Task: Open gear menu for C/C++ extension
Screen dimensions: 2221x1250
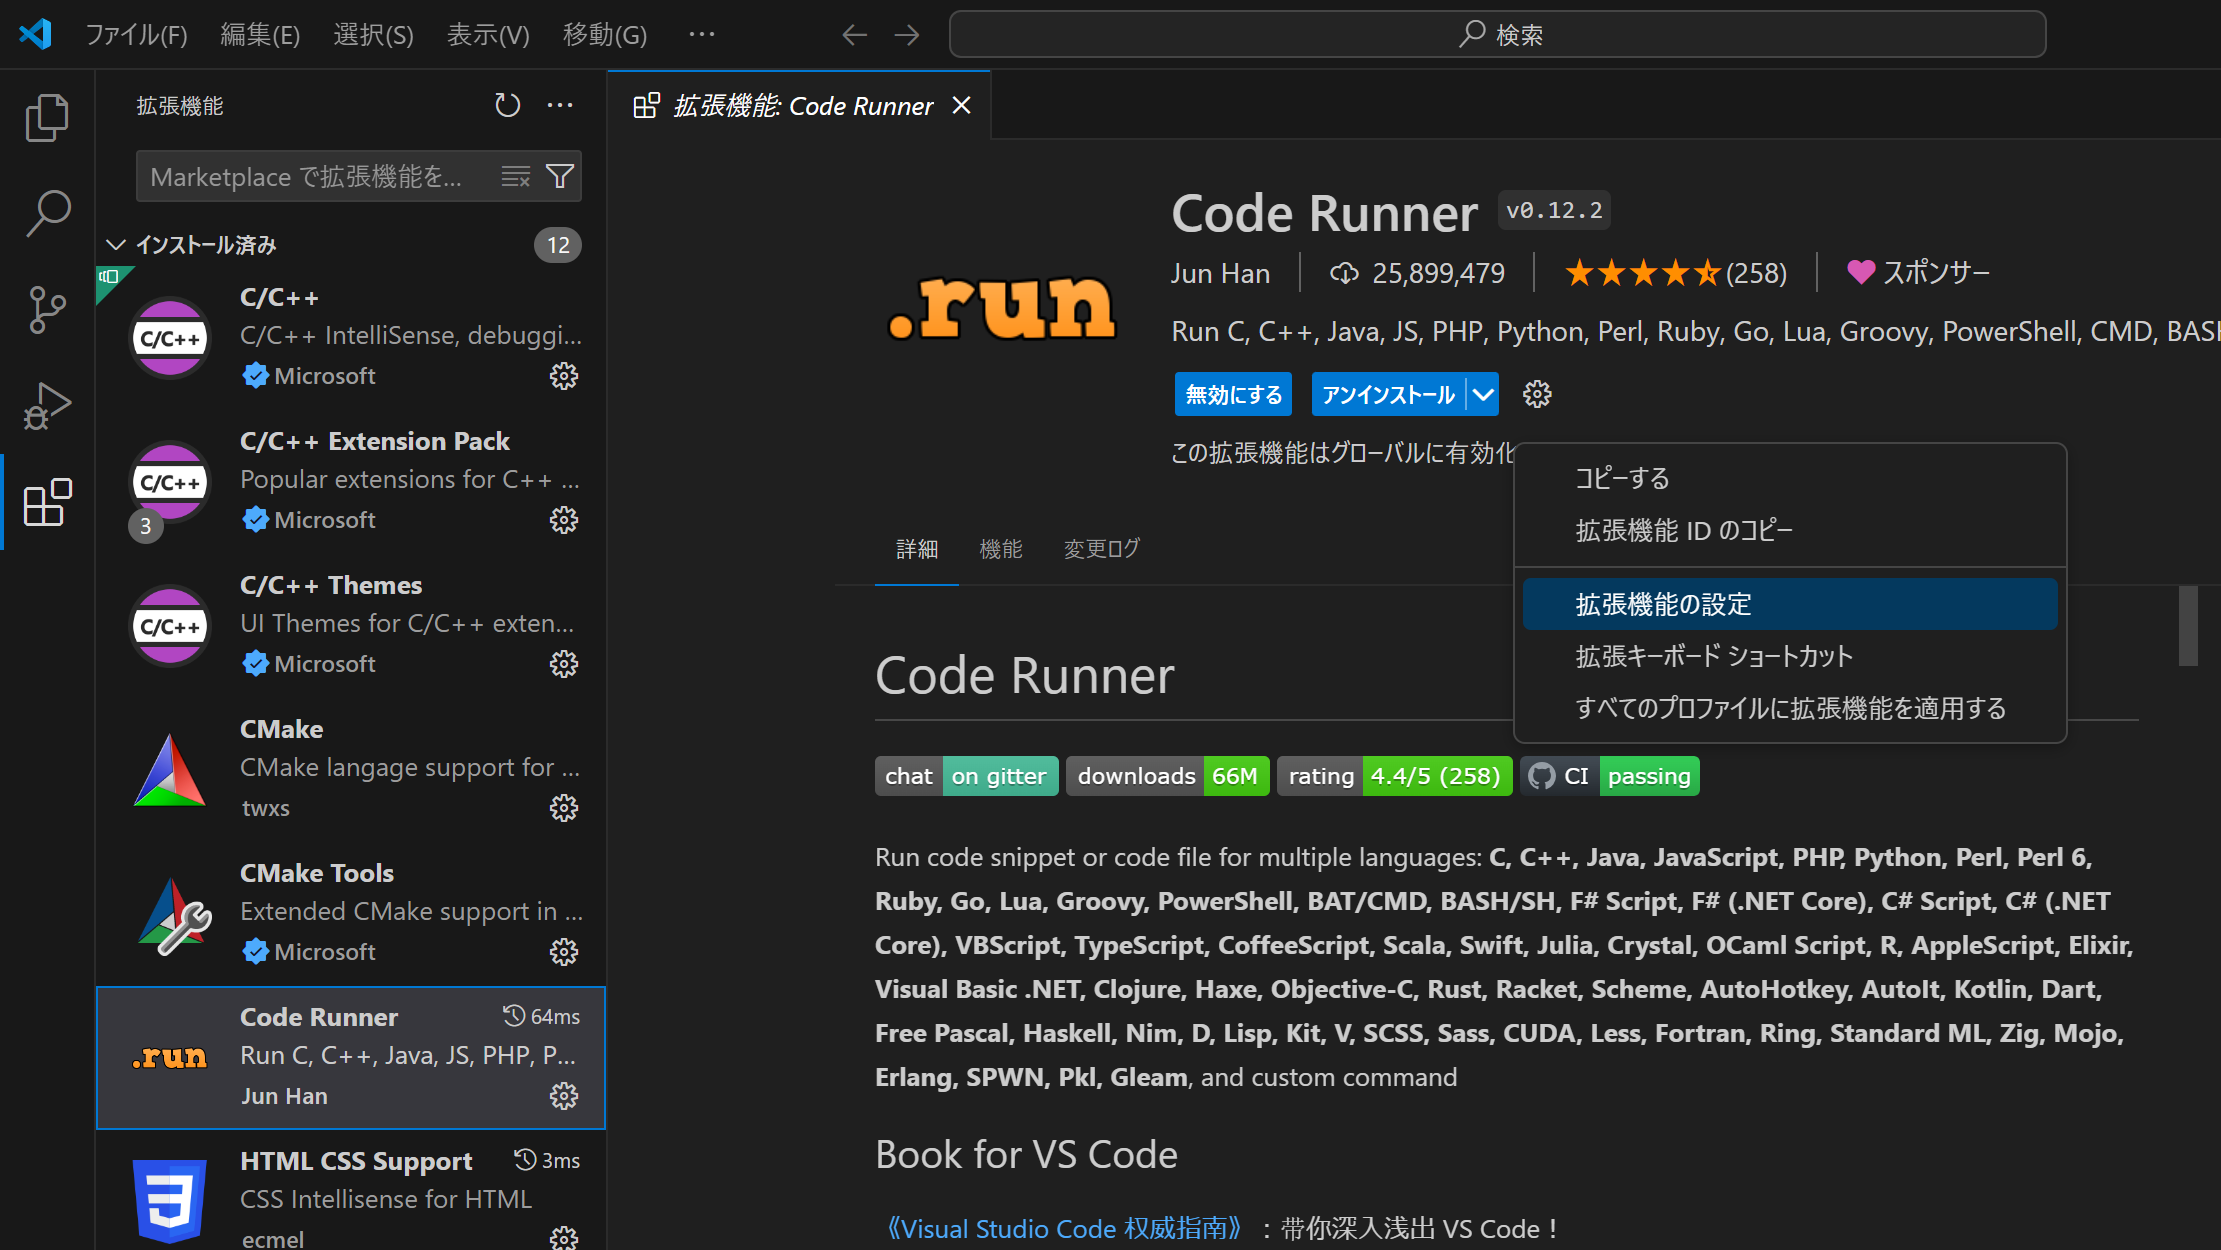Action: click(564, 376)
